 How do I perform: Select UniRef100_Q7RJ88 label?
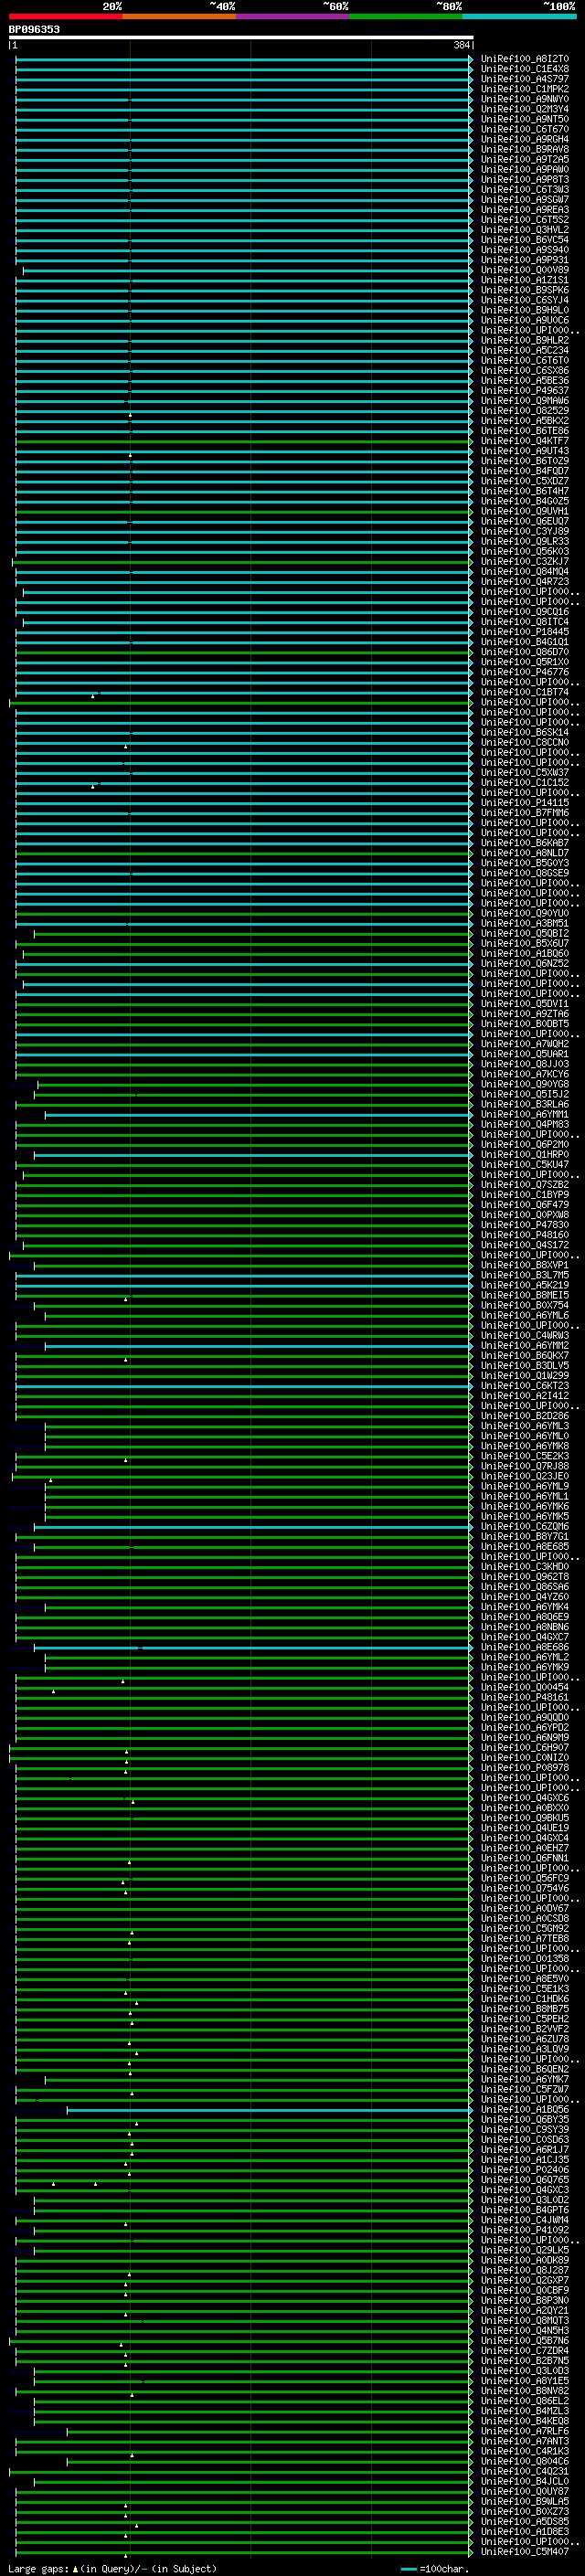[525, 1467]
